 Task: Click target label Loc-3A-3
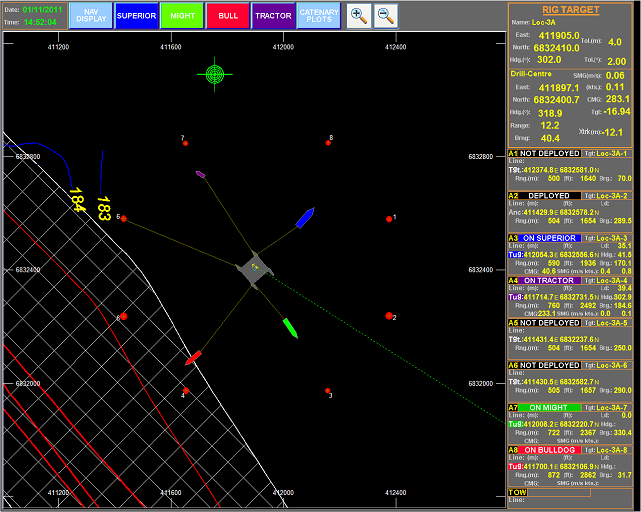(612, 238)
